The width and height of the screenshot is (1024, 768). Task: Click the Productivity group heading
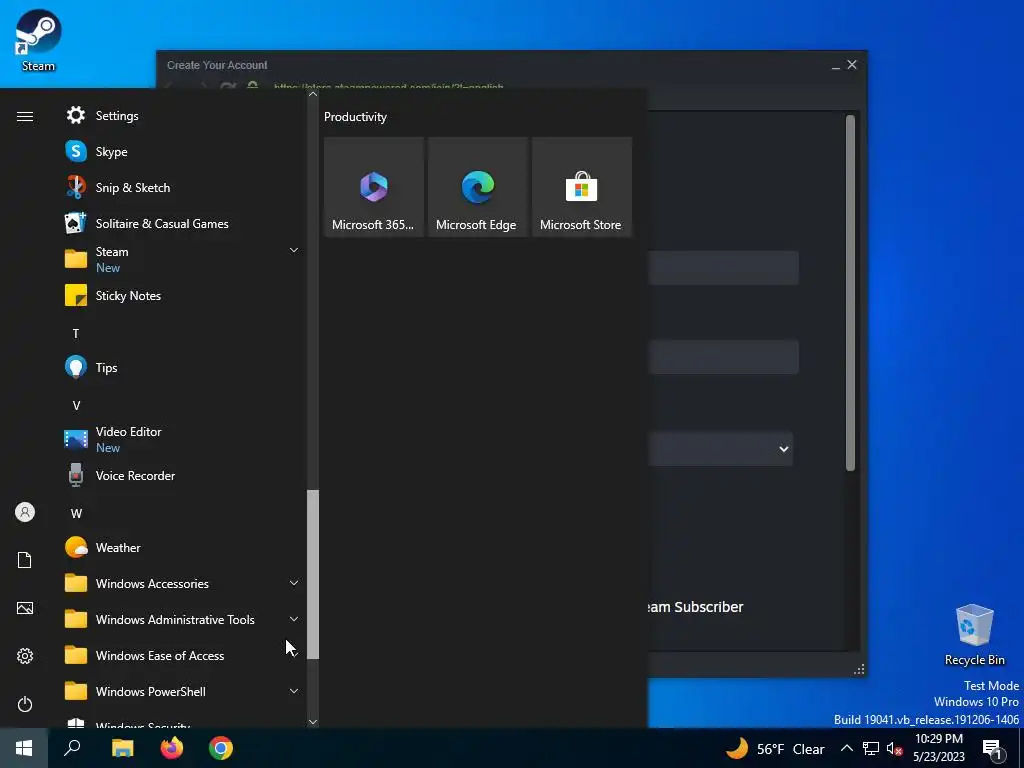click(355, 117)
